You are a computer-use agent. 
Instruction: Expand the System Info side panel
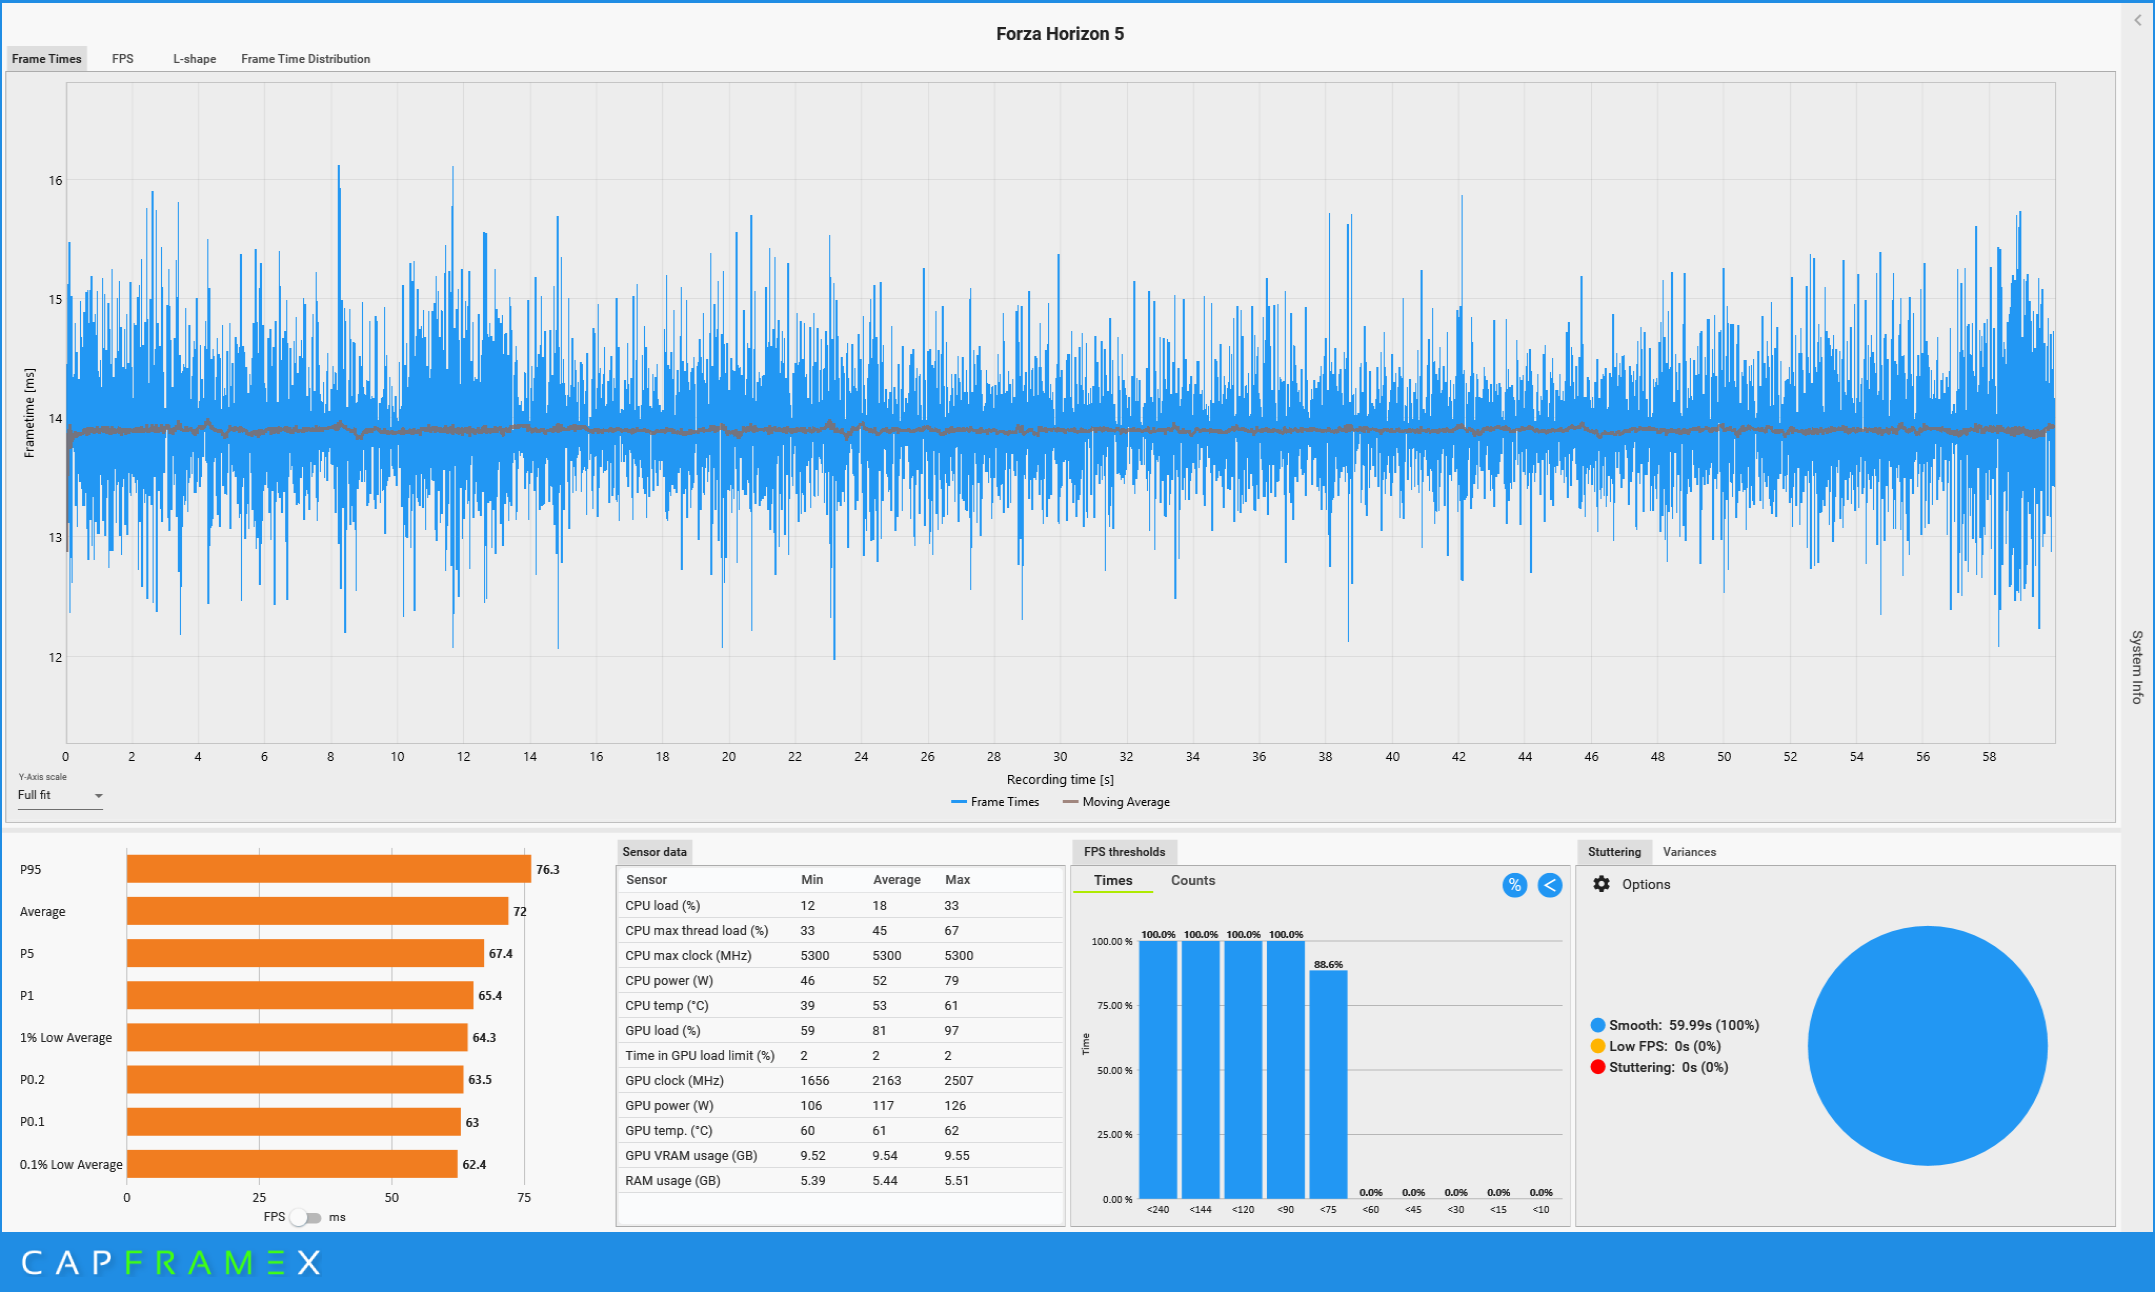tap(2137, 667)
